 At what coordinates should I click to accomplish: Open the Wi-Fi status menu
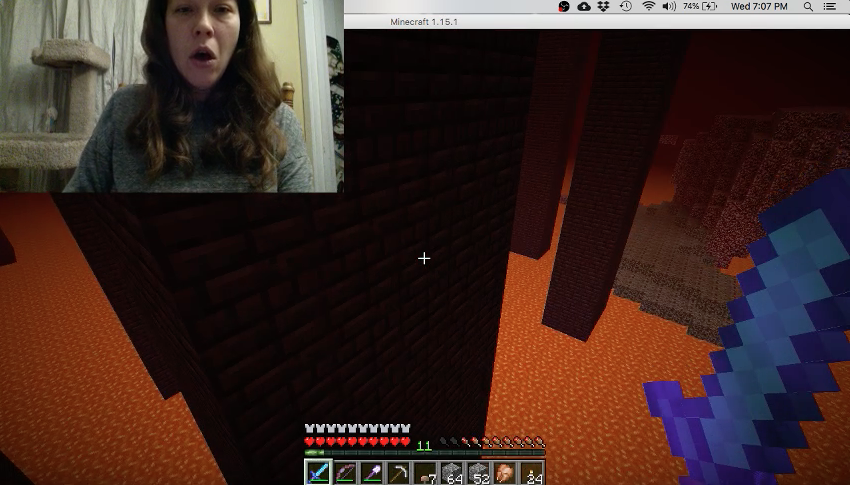pyautogui.click(x=648, y=7)
